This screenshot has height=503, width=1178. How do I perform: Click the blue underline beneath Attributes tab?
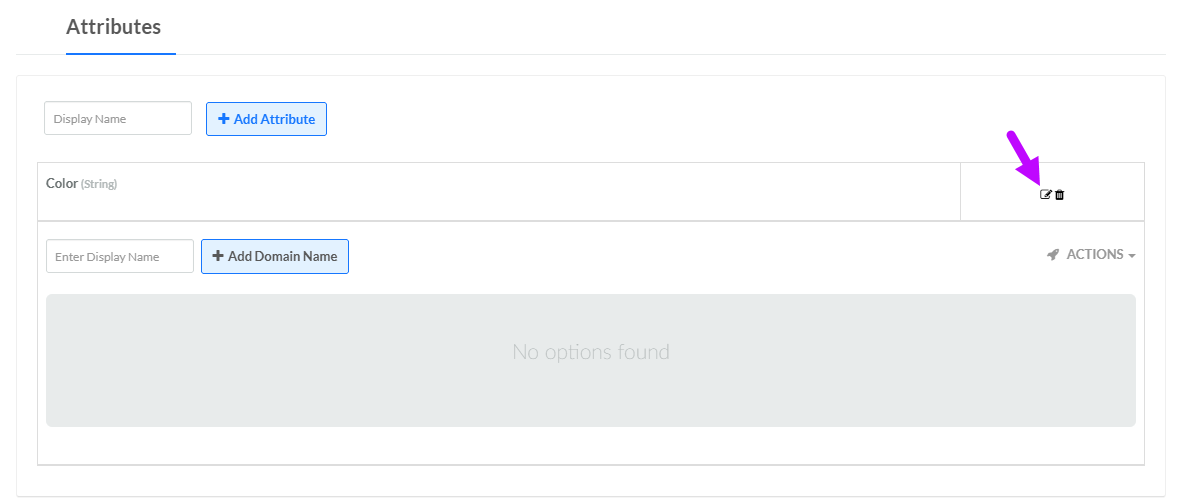click(x=120, y=53)
